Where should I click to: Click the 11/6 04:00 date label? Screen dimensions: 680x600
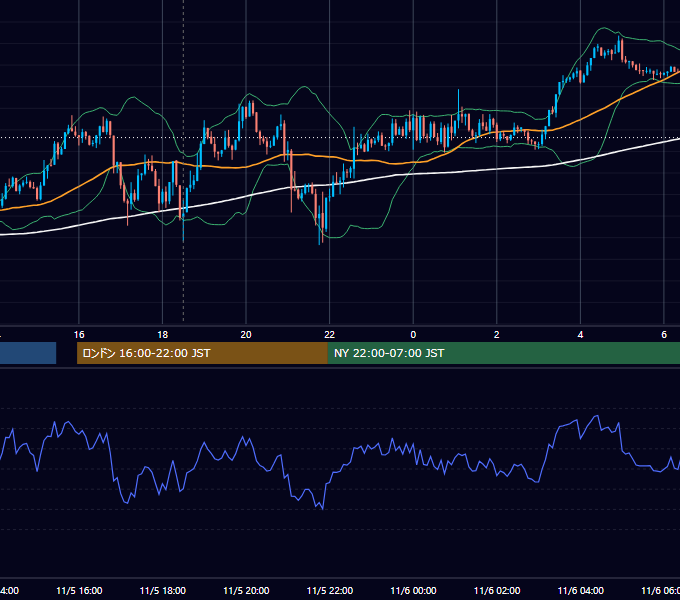[581, 590]
